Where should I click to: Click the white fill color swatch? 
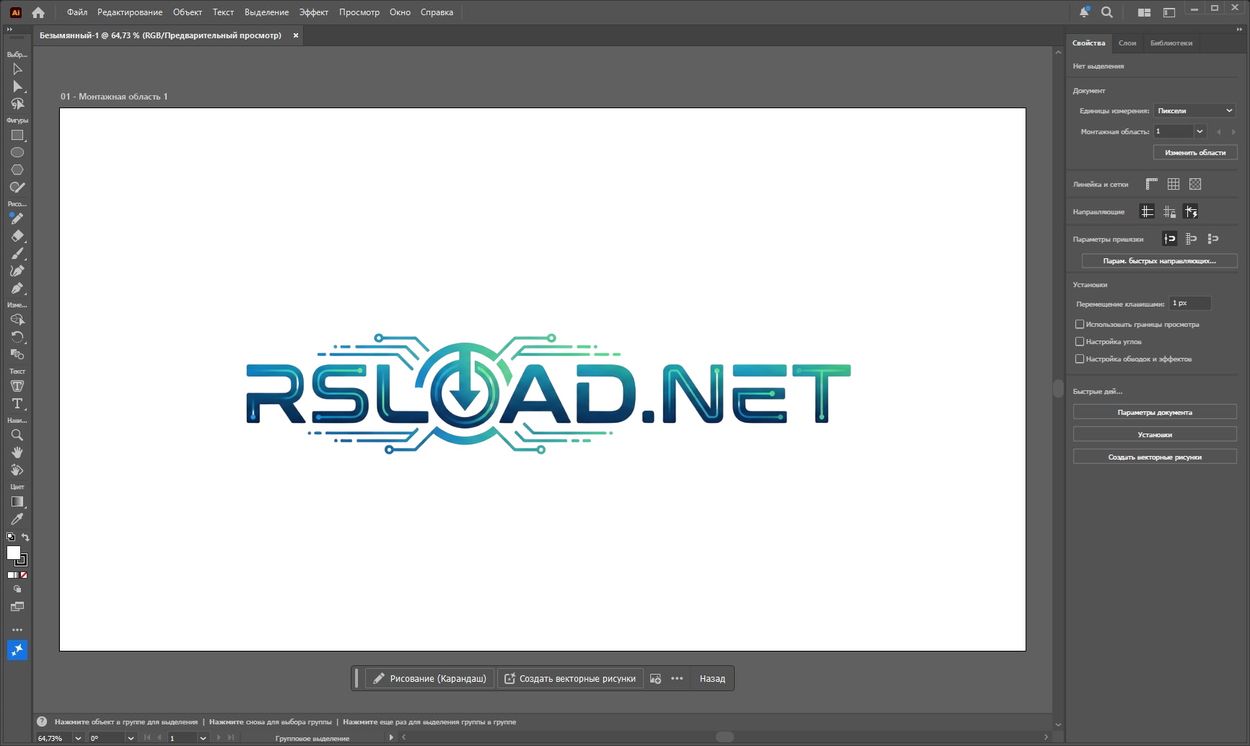coord(13,552)
